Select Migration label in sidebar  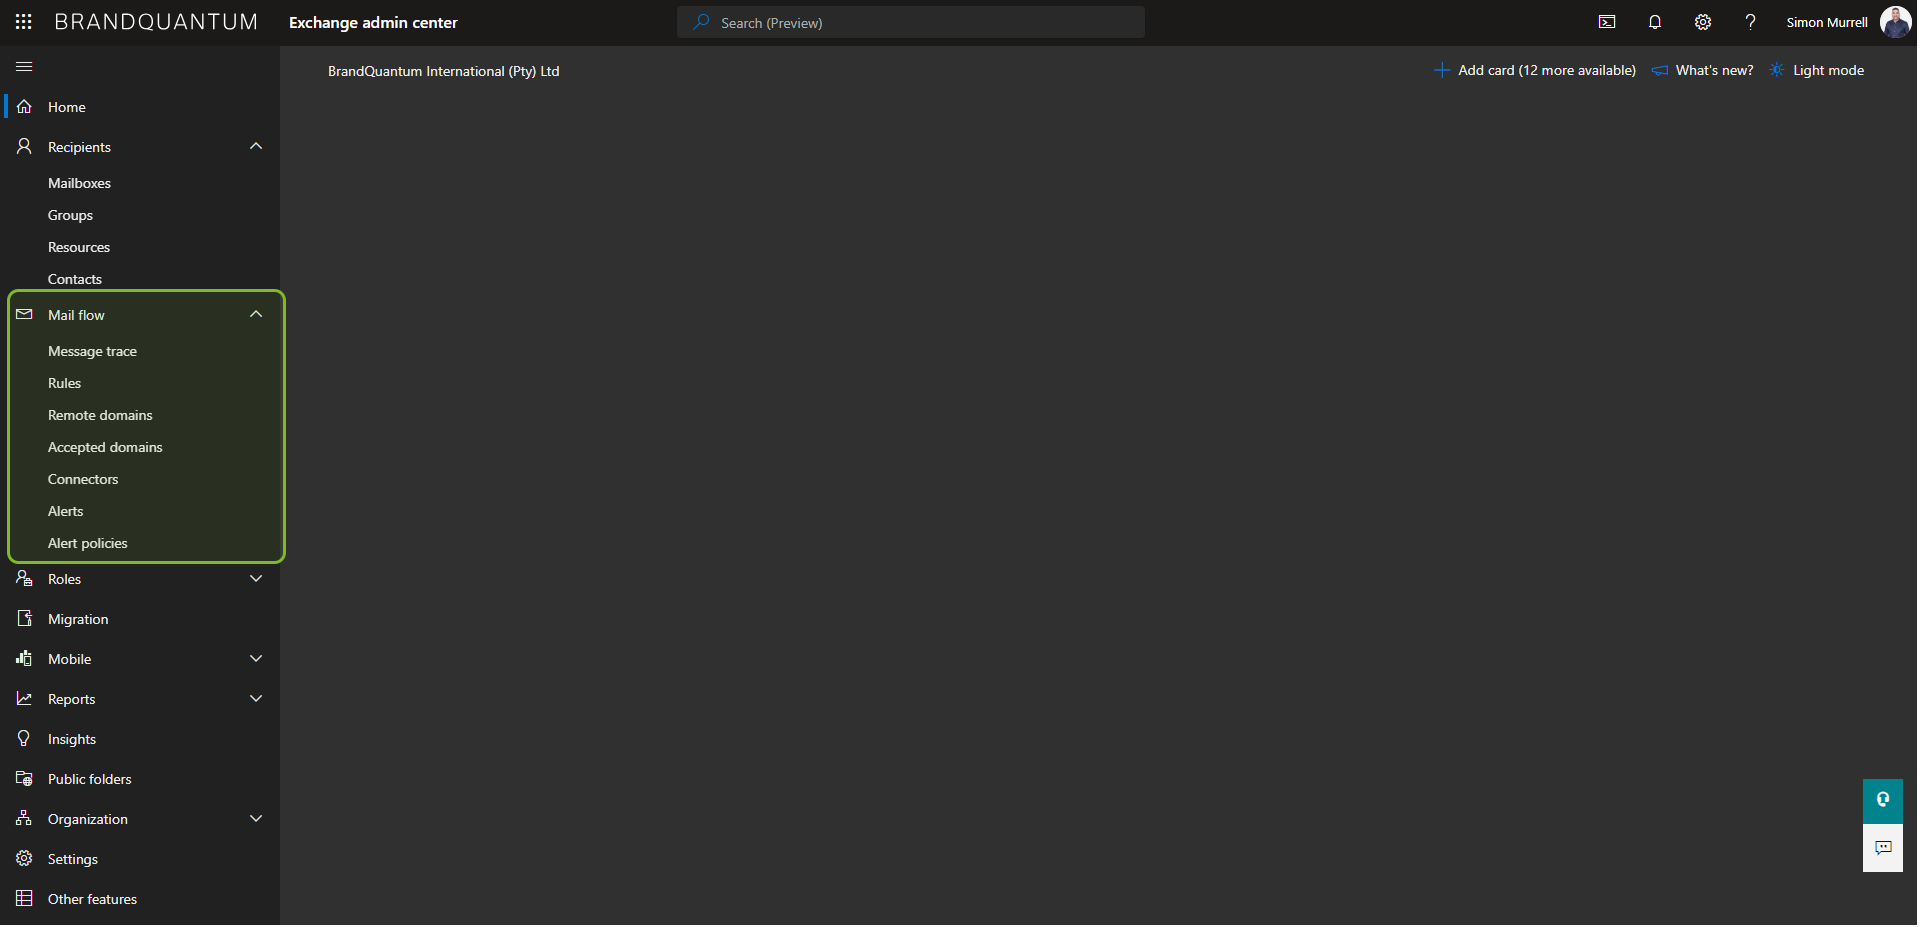click(x=78, y=619)
